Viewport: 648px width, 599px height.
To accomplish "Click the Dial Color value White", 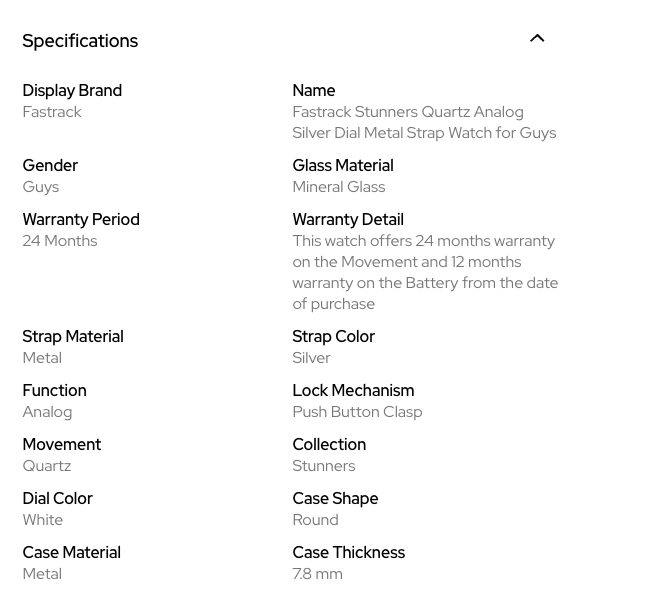I will 43,520.
